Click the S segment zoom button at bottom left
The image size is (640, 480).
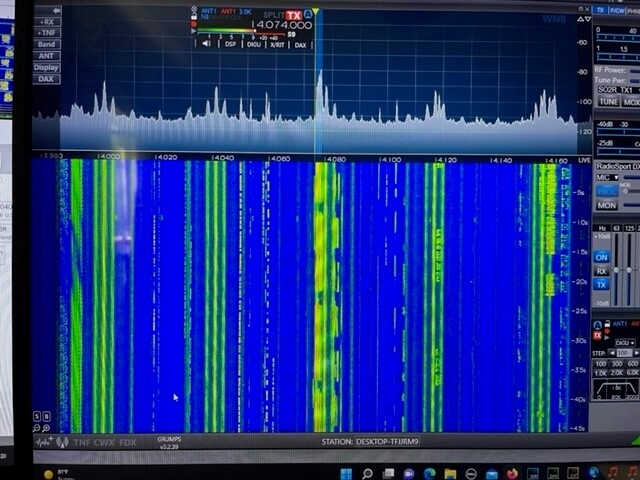pos(37,416)
